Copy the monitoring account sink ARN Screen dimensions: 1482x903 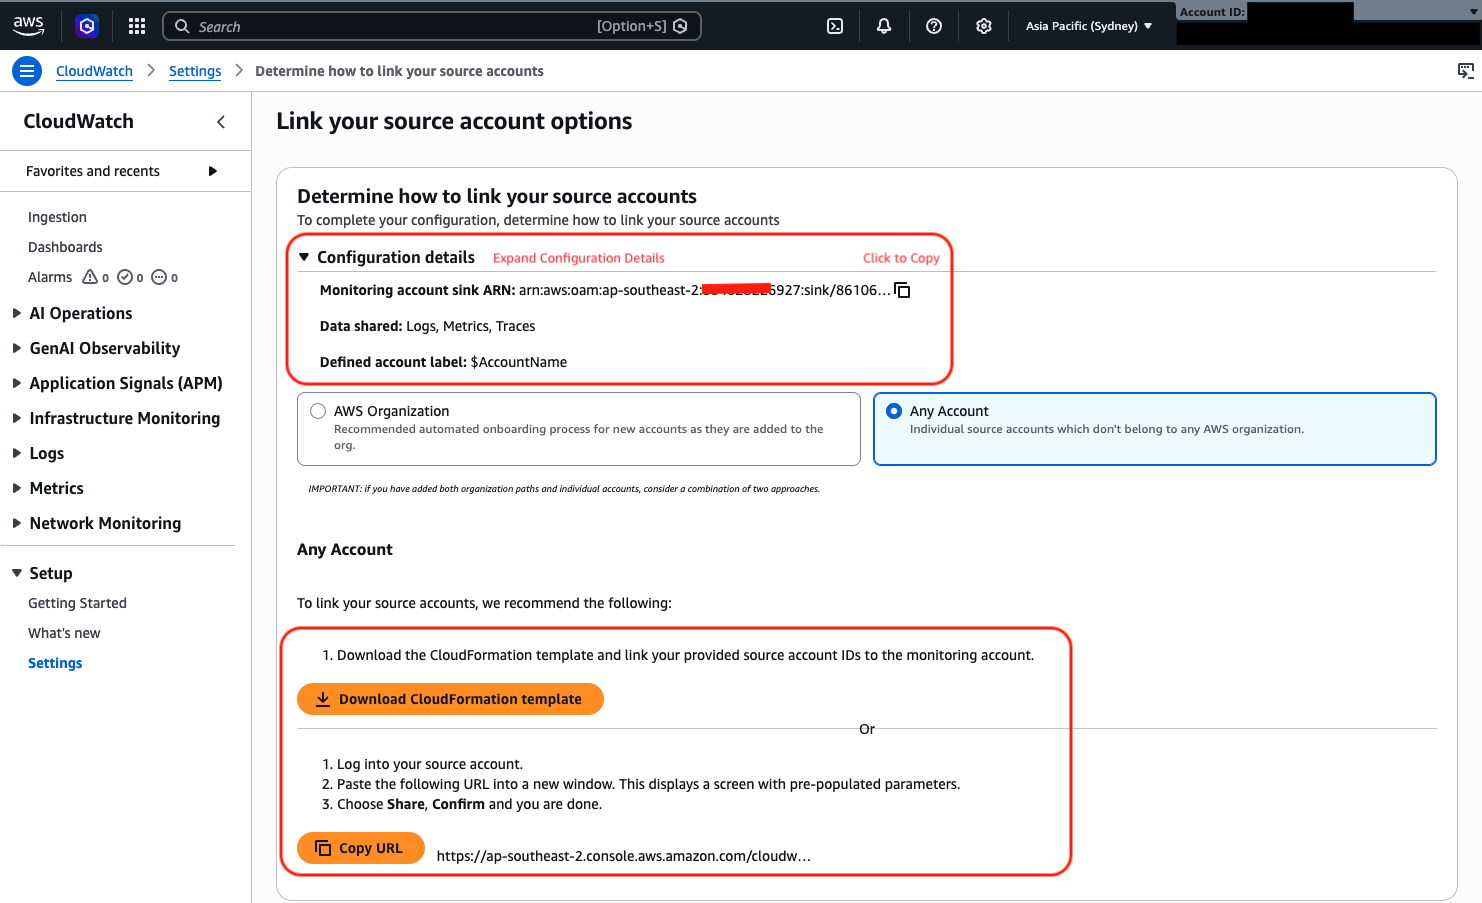tap(902, 290)
